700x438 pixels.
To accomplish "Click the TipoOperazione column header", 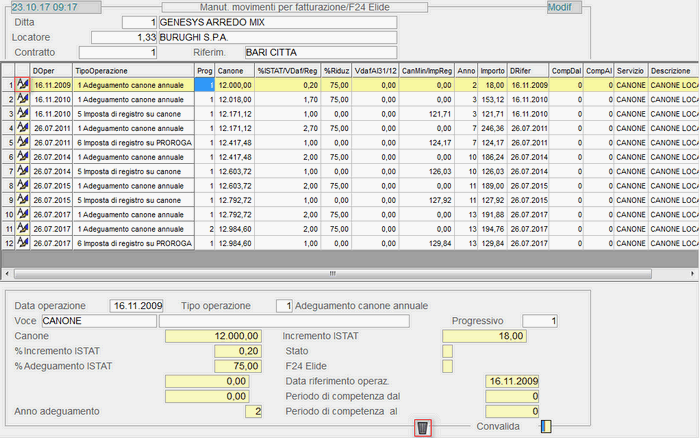I will click(x=133, y=71).
